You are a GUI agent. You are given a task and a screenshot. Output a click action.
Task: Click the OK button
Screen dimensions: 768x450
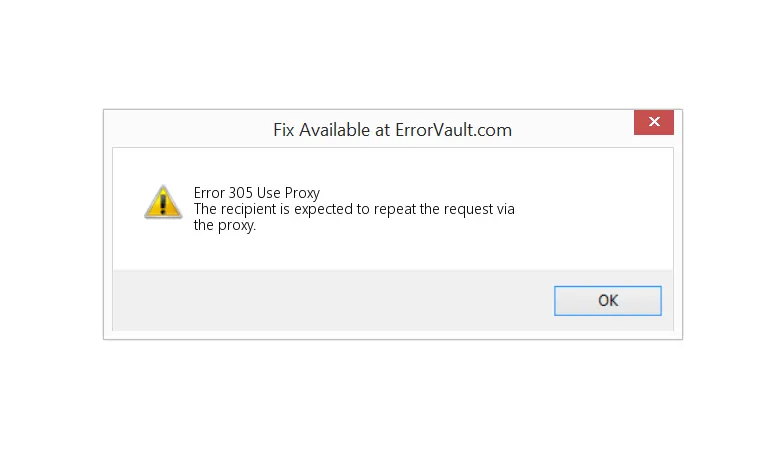coord(607,301)
